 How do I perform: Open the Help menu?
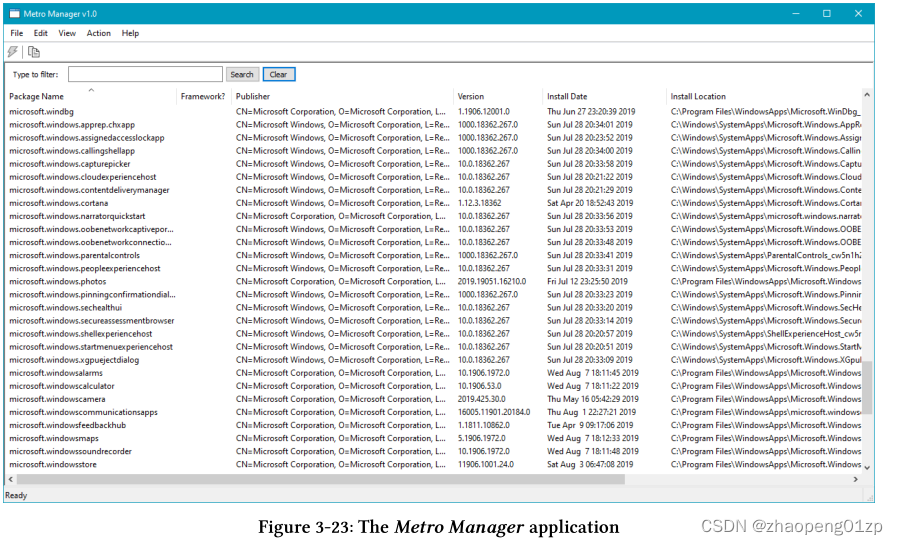(130, 33)
